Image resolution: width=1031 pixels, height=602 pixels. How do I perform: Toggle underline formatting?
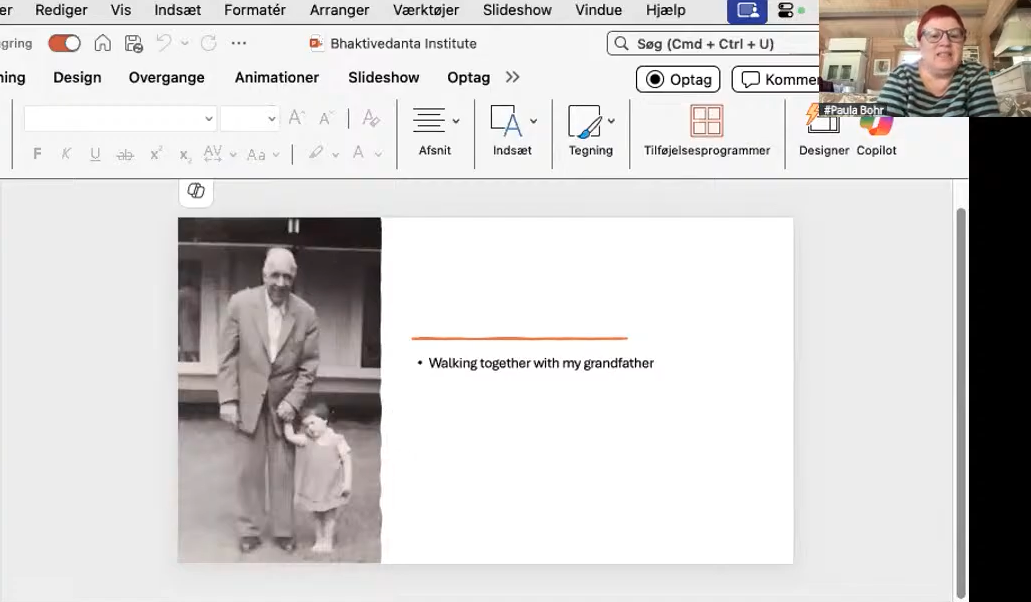pos(95,154)
